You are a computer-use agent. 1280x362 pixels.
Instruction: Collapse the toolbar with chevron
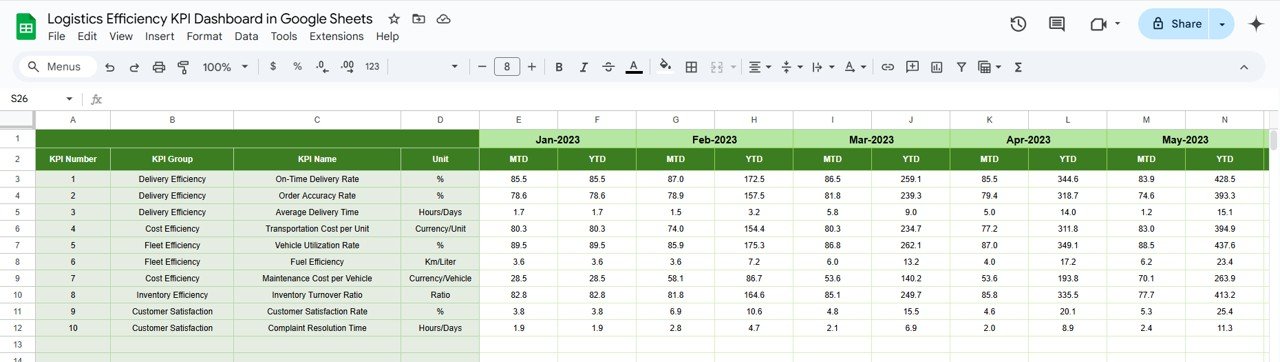1244,67
